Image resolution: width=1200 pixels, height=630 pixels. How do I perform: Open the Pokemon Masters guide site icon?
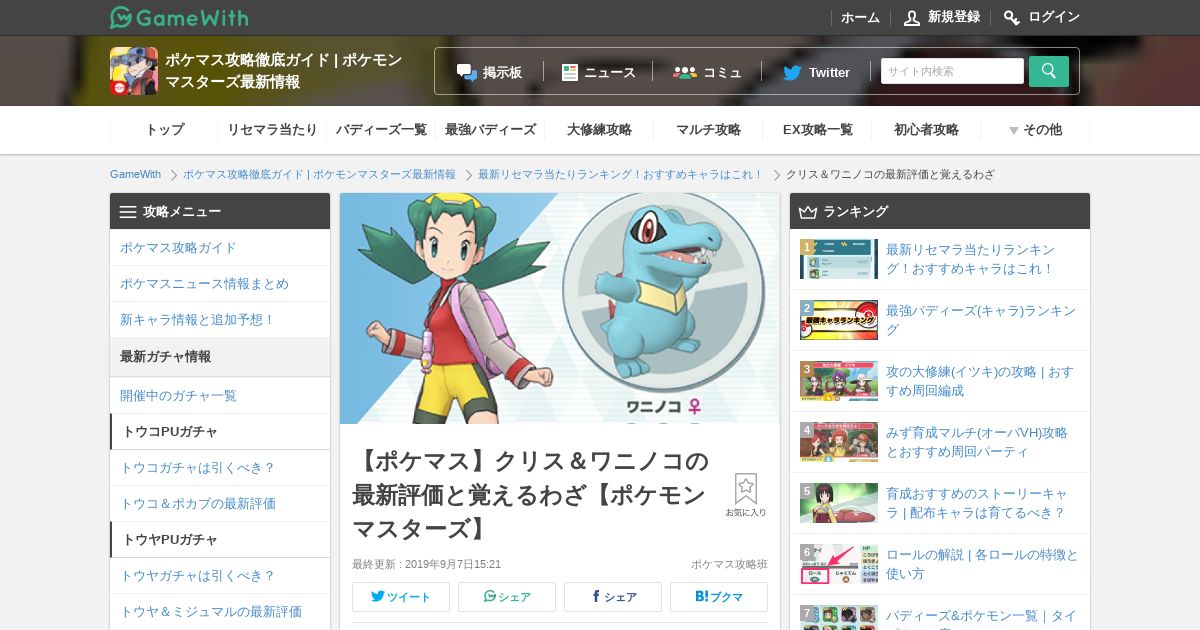click(x=134, y=71)
